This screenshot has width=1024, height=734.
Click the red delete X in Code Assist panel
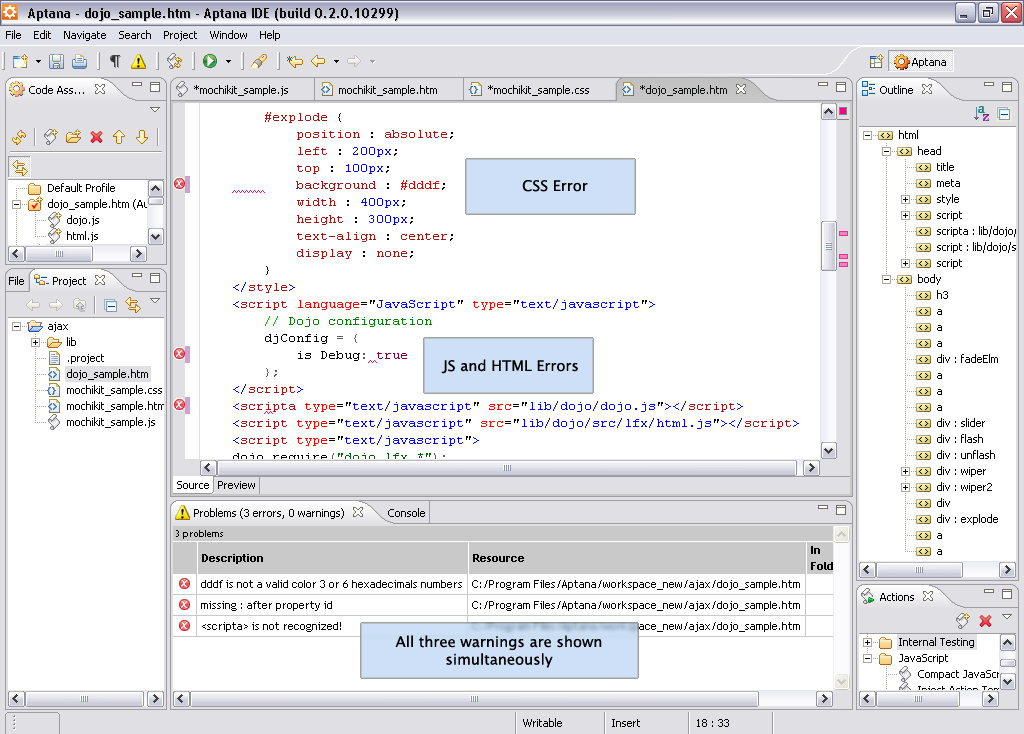coord(97,137)
